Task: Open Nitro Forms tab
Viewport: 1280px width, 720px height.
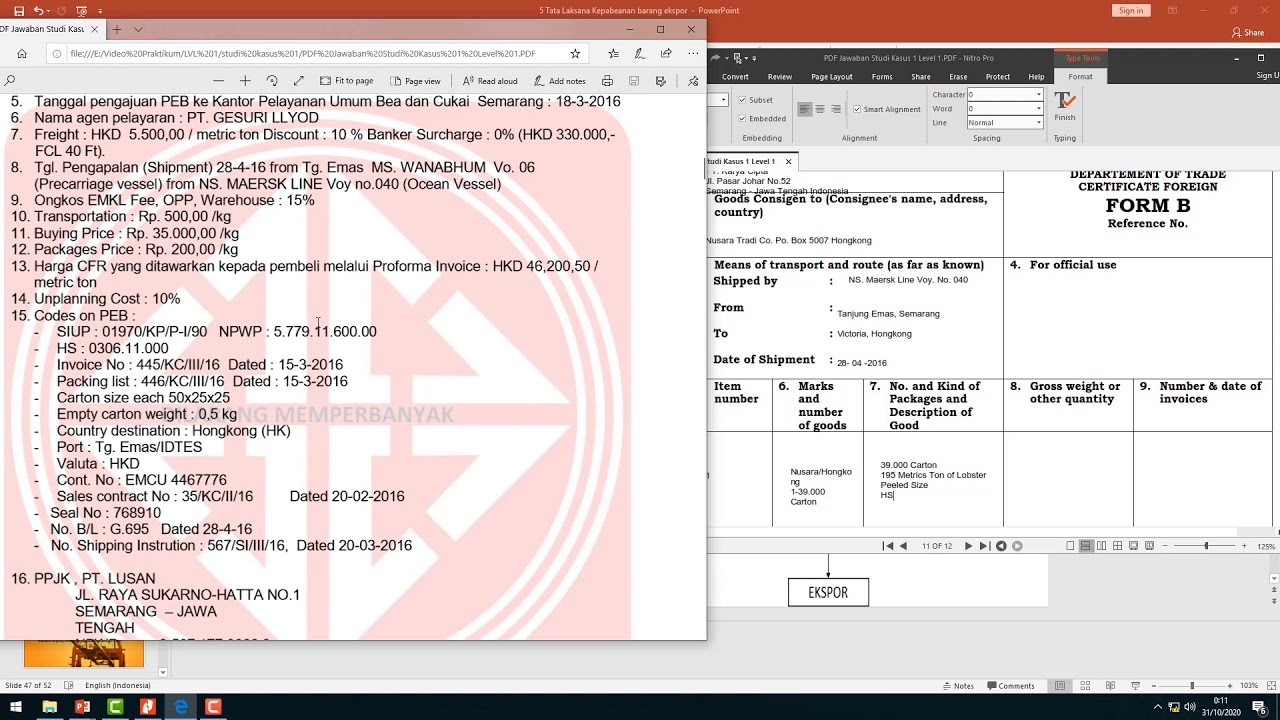Action: point(882,77)
